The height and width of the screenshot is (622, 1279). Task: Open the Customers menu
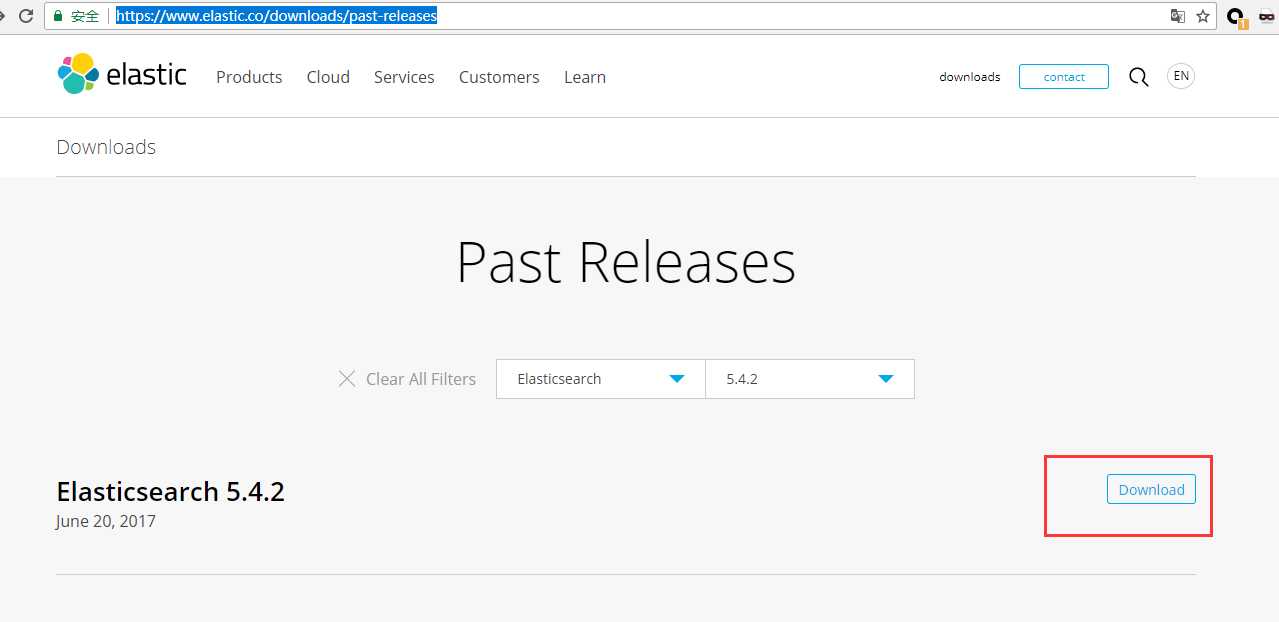(499, 77)
